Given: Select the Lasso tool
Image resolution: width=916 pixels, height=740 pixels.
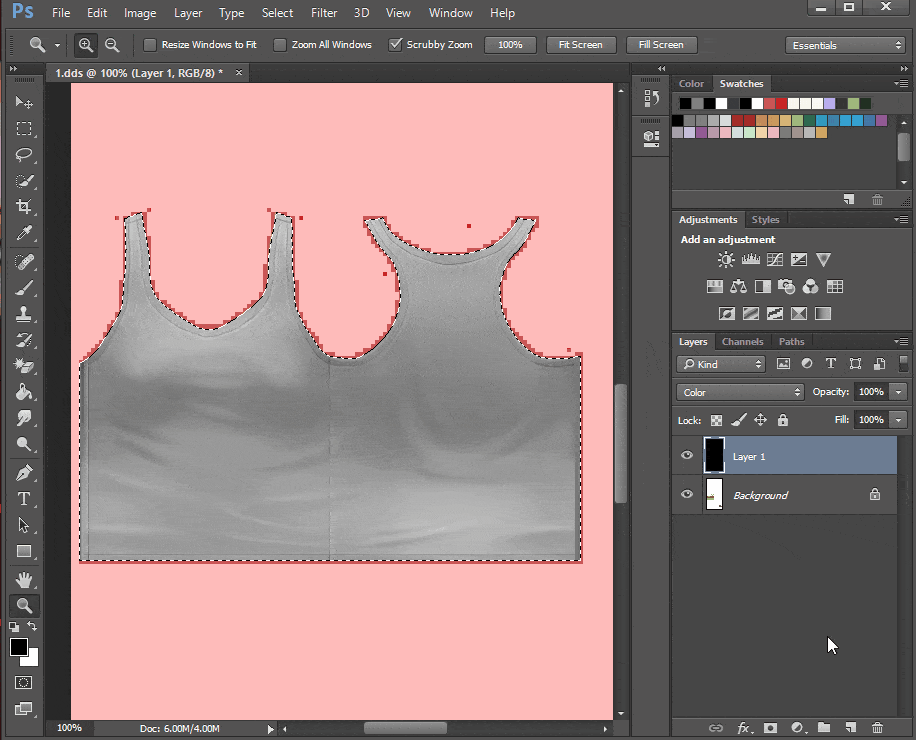Looking at the screenshot, I should pos(24,155).
